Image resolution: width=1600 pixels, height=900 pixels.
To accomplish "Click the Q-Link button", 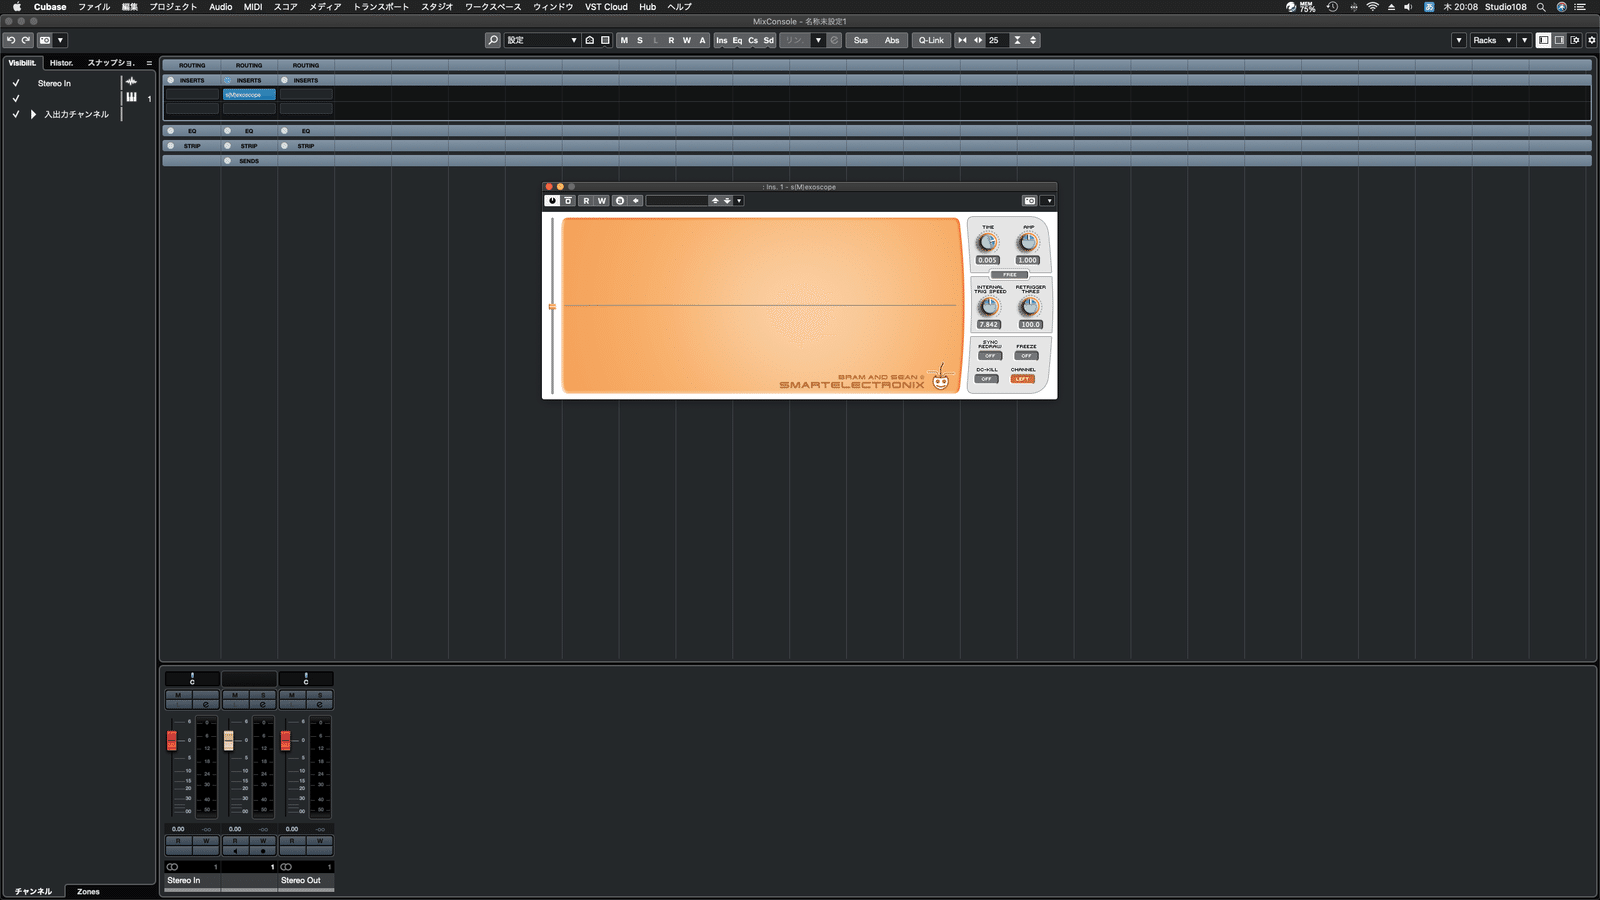I will tap(931, 40).
